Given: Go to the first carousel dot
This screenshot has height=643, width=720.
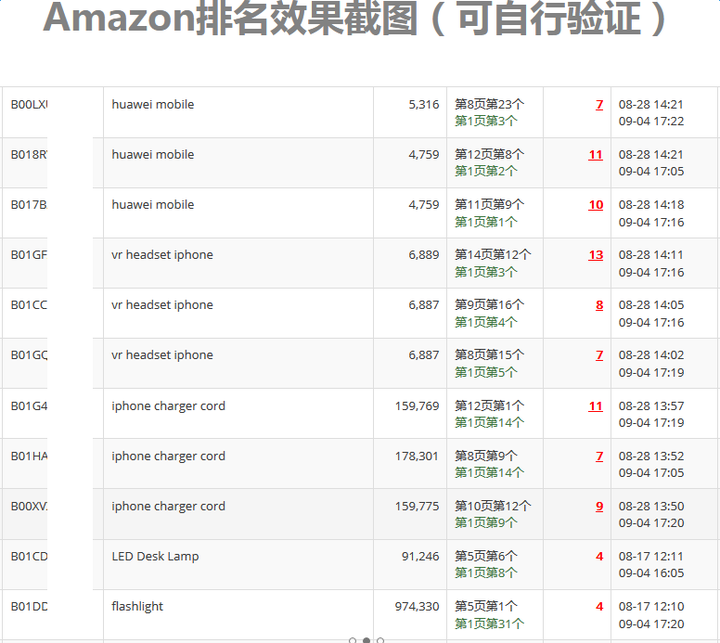Looking at the screenshot, I should 353,640.
